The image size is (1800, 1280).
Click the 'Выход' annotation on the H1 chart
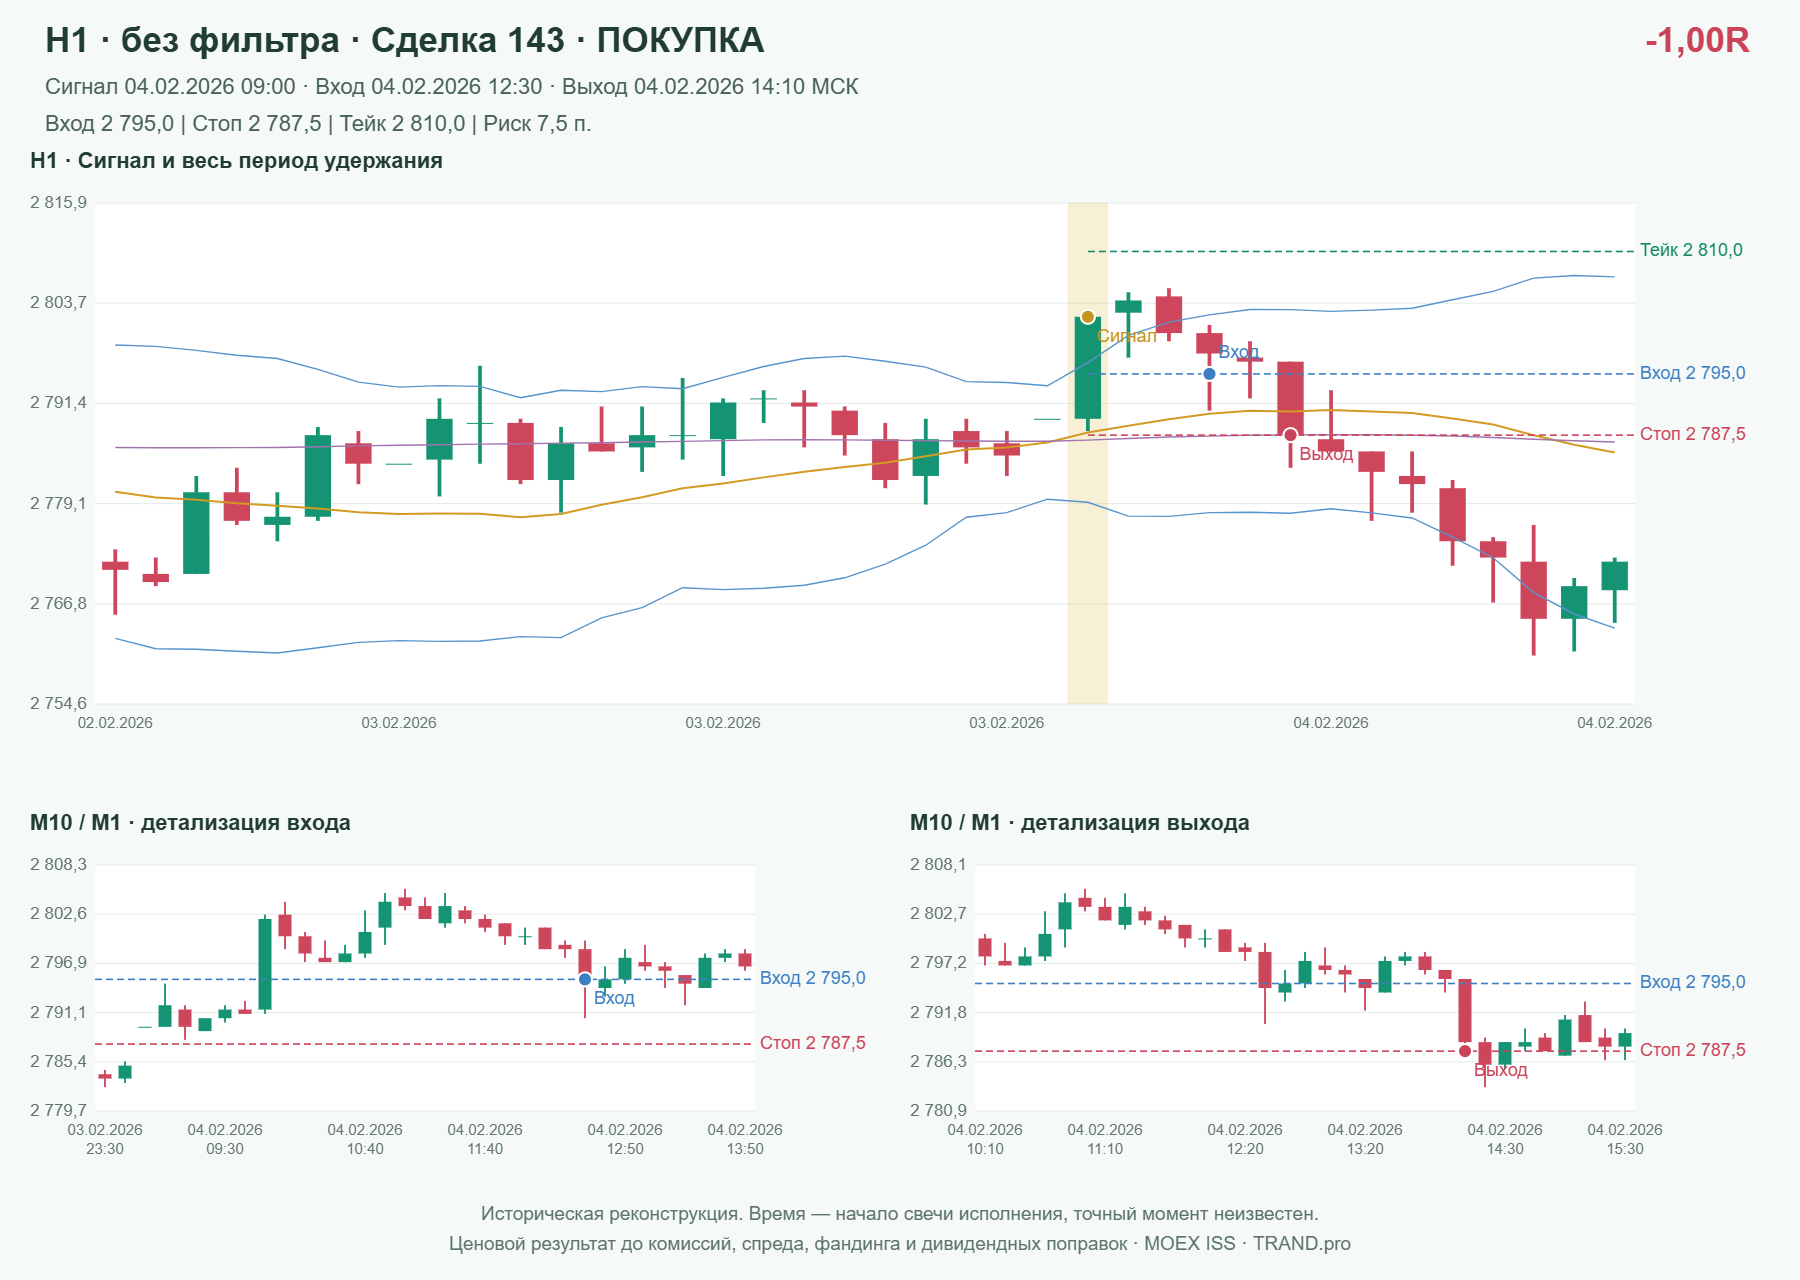[1326, 454]
